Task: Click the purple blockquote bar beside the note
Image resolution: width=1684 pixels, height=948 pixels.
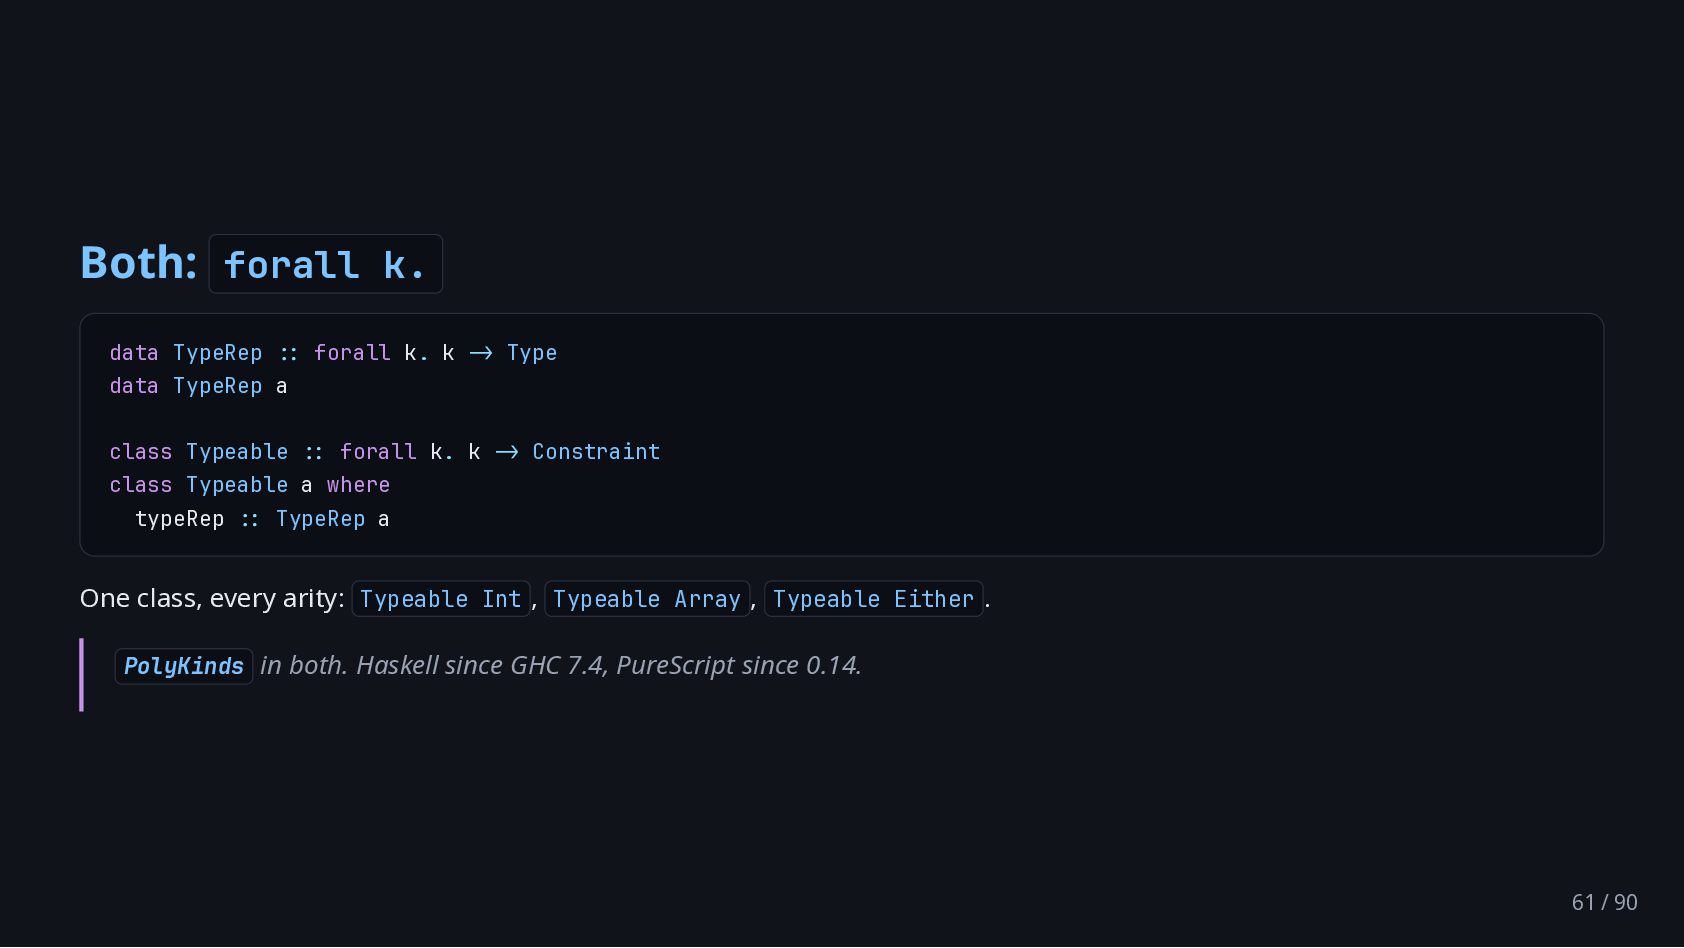Action: [x=81, y=675]
